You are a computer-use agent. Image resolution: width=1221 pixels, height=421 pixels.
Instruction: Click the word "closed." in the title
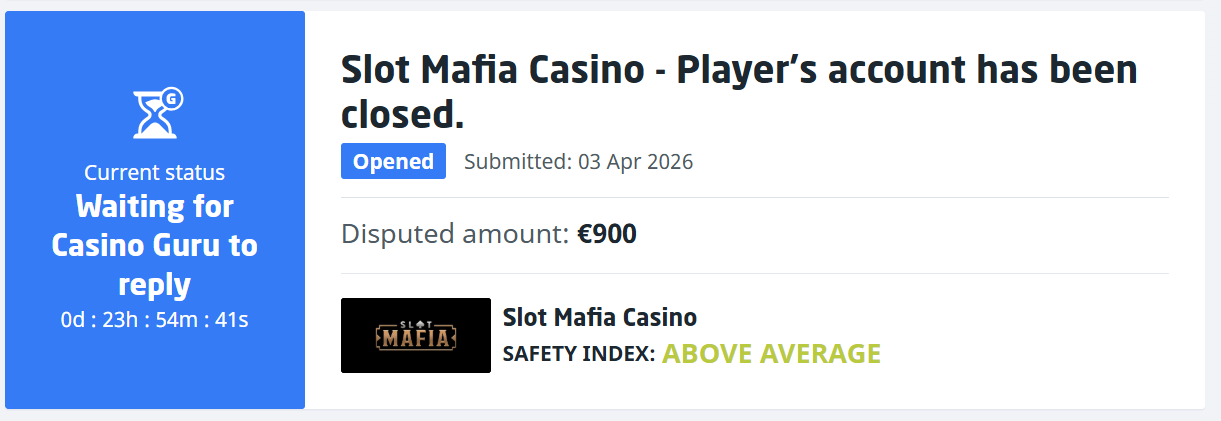(403, 114)
